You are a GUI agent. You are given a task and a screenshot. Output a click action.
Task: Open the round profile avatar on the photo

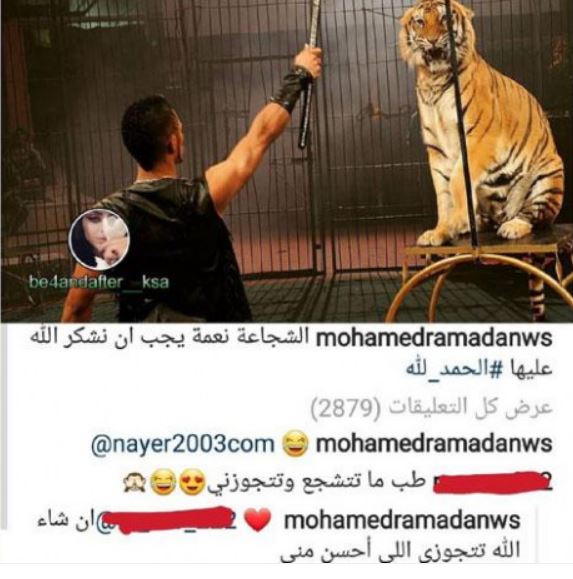pyautogui.click(x=99, y=240)
